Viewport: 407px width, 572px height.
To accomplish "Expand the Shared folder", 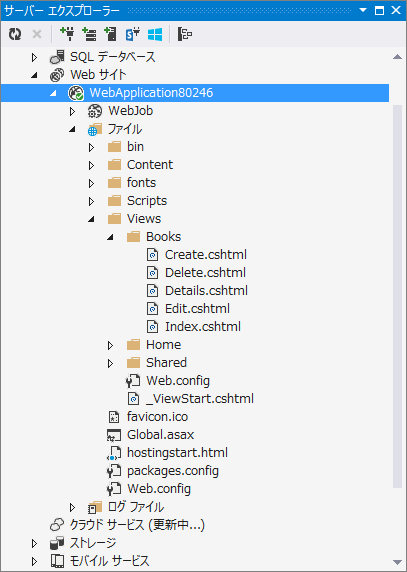I will pyautogui.click(x=110, y=363).
